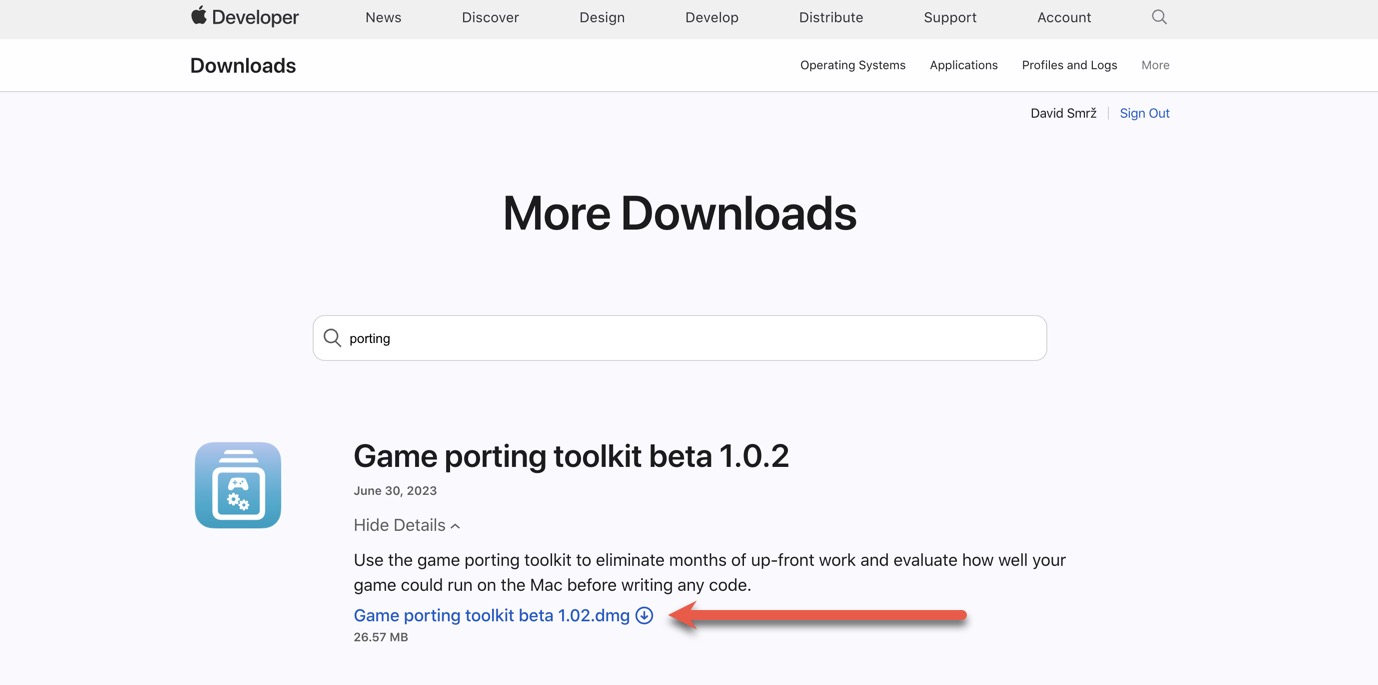The image size is (1378, 685).
Task: Select the More downloads tab
Action: [1155, 65]
